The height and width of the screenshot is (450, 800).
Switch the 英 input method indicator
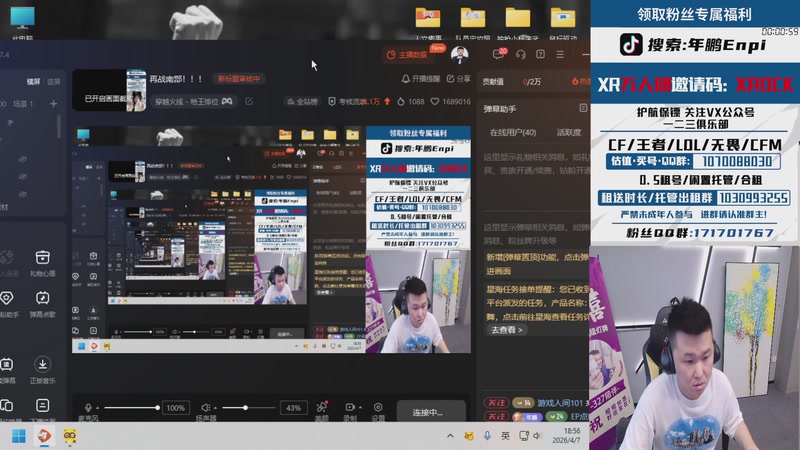[x=505, y=436]
